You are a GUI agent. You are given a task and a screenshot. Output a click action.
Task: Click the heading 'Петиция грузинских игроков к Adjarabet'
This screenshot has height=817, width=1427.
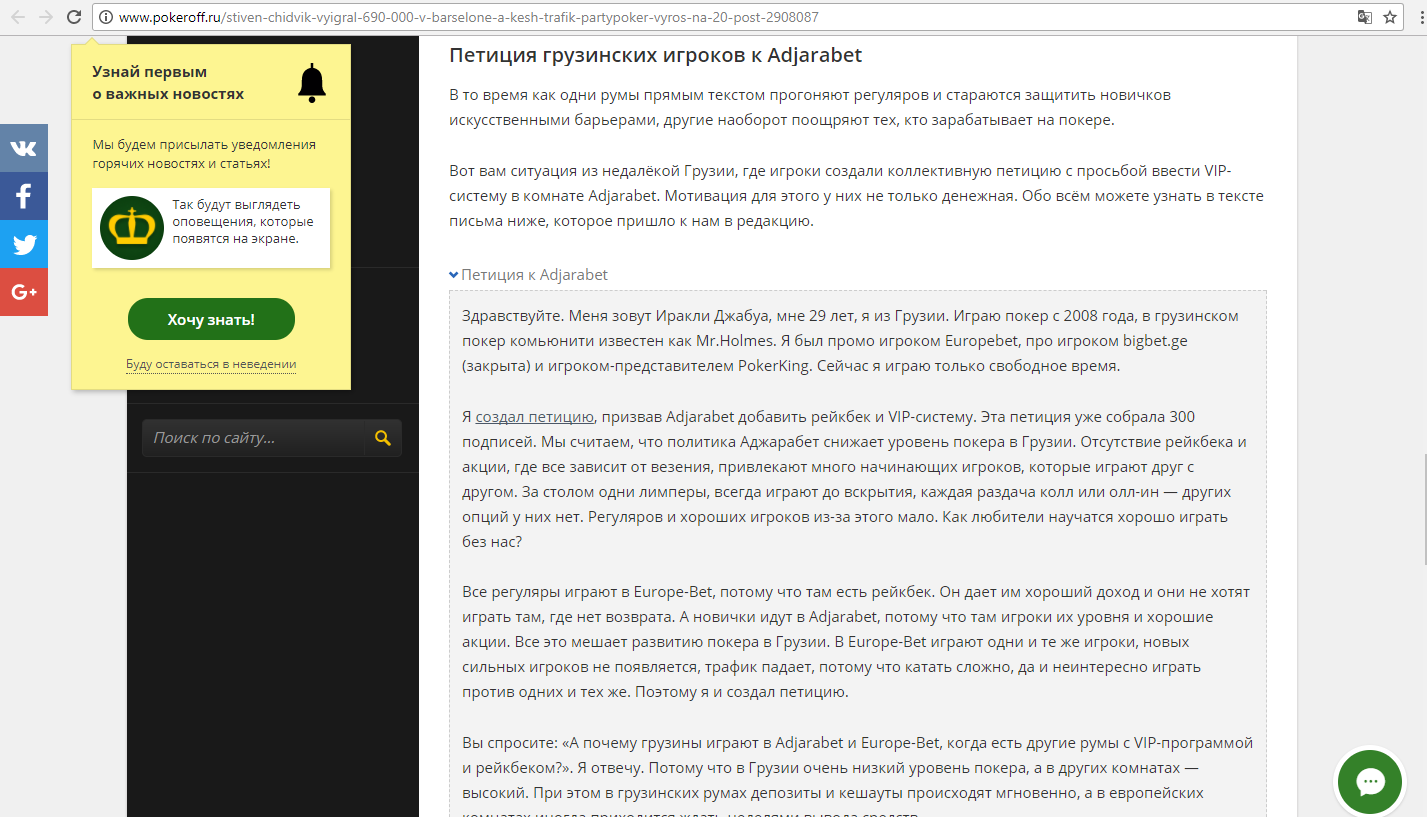click(x=655, y=55)
